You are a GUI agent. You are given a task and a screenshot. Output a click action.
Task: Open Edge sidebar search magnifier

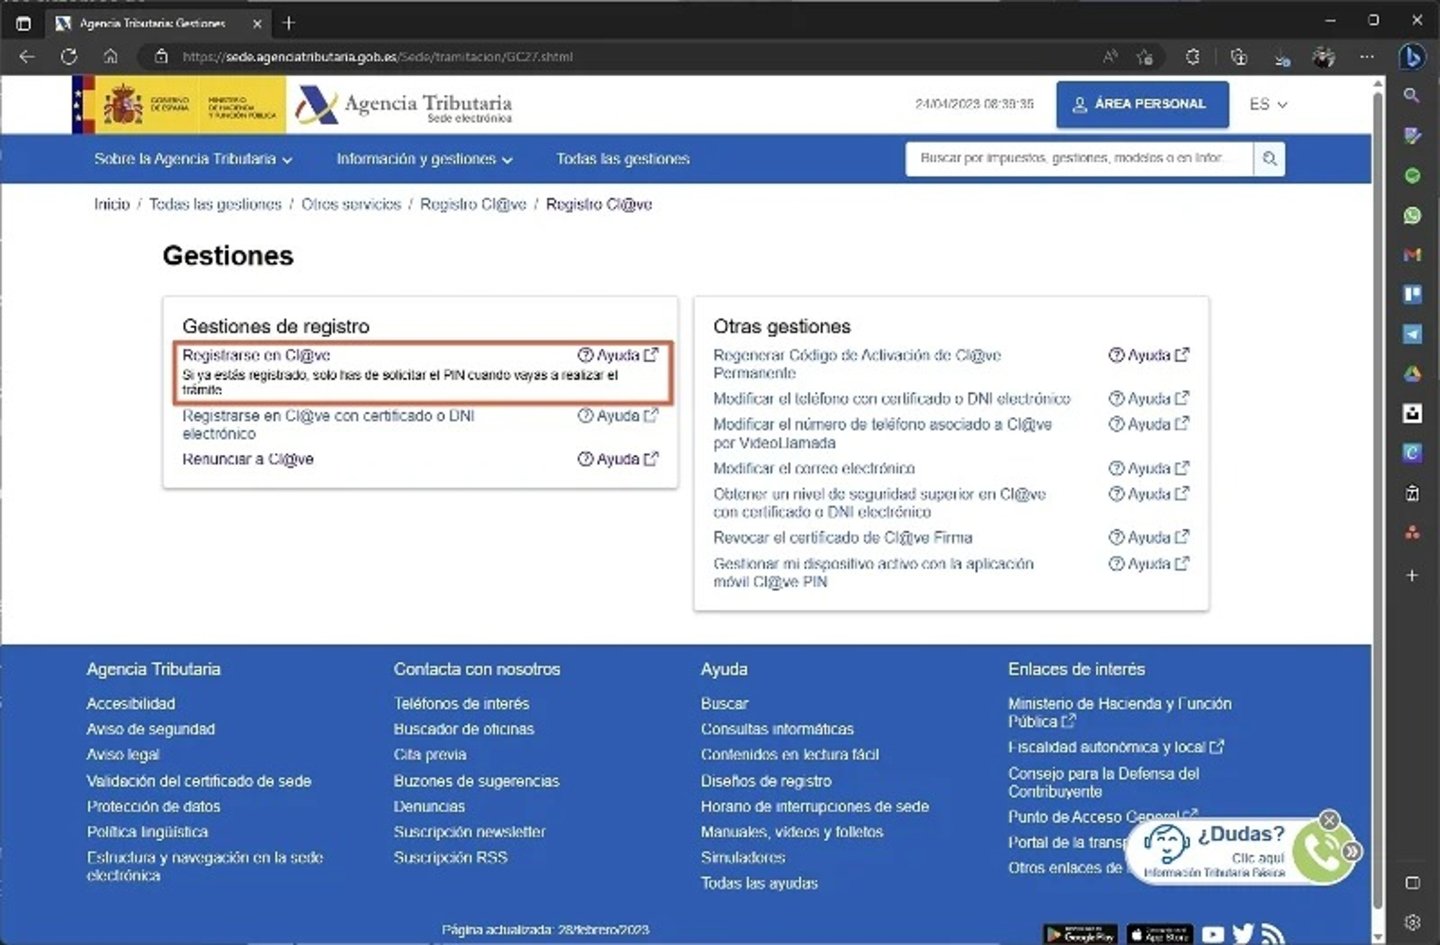coord(1412,96)
